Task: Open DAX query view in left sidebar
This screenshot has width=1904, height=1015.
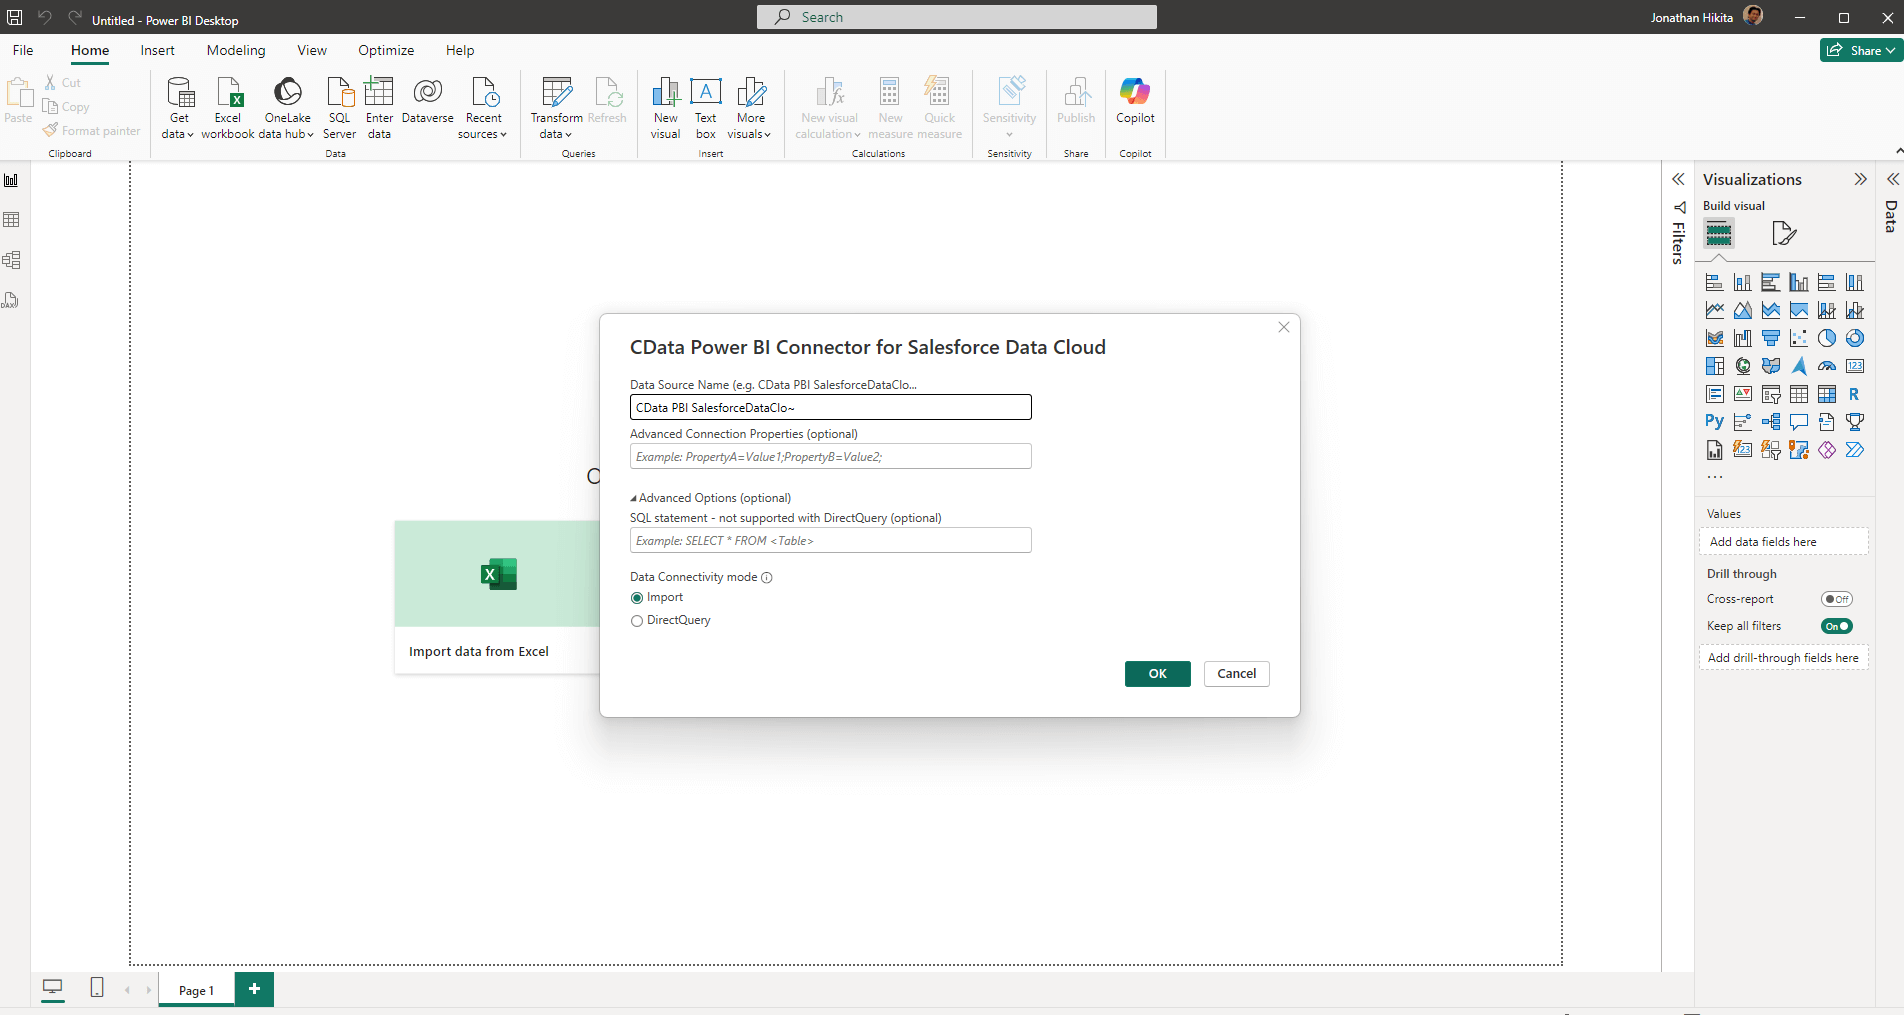Action: [12, 300]
